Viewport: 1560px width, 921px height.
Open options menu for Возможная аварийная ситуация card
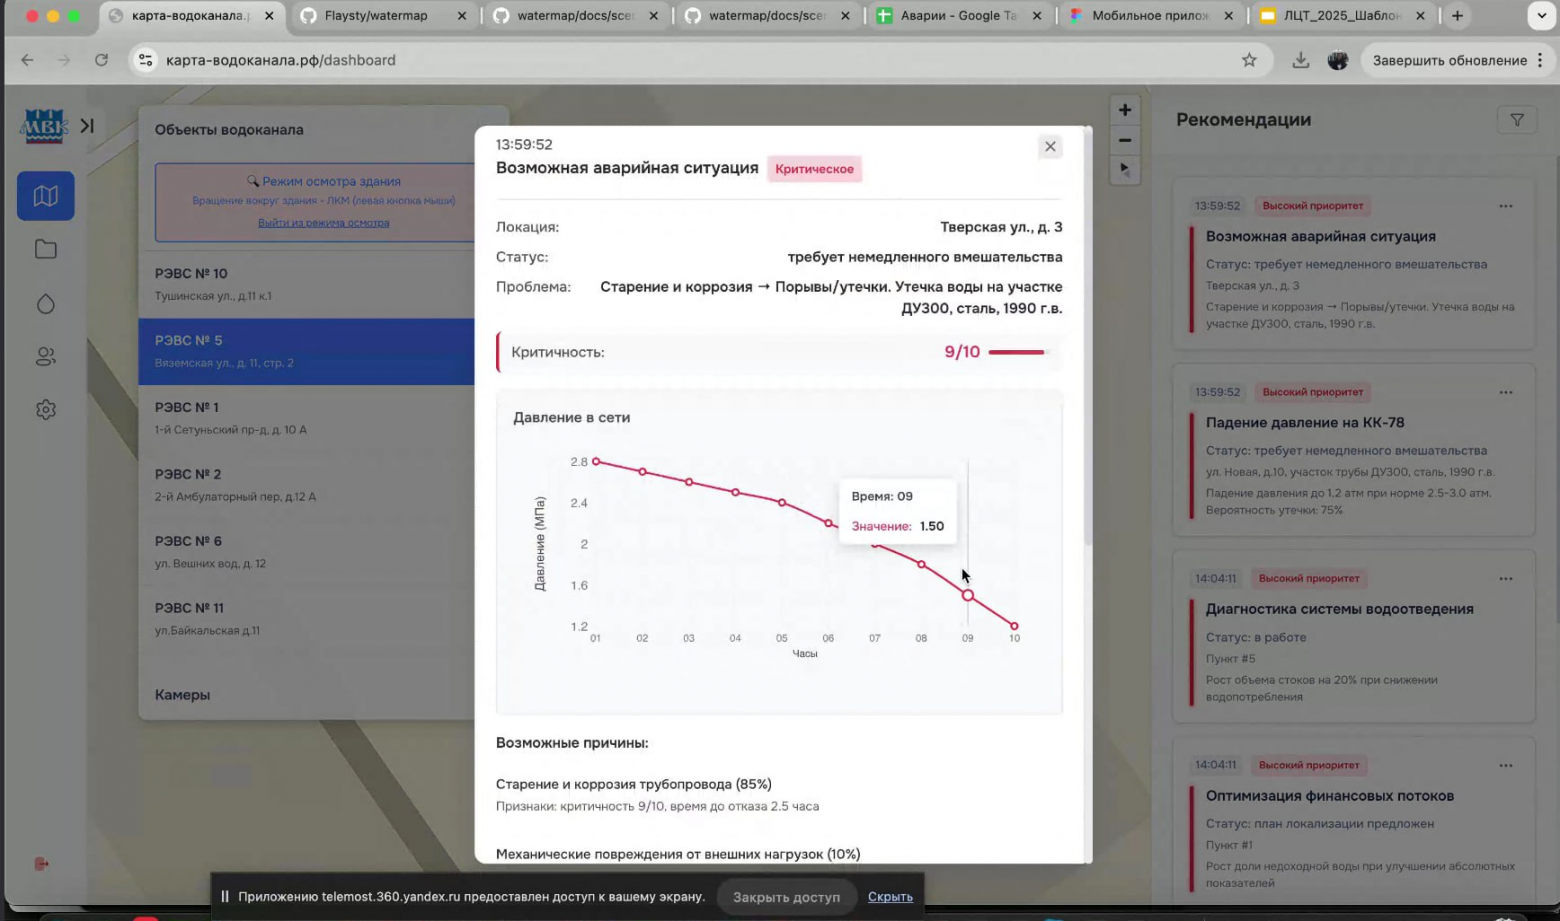[x=1506, y=206]
